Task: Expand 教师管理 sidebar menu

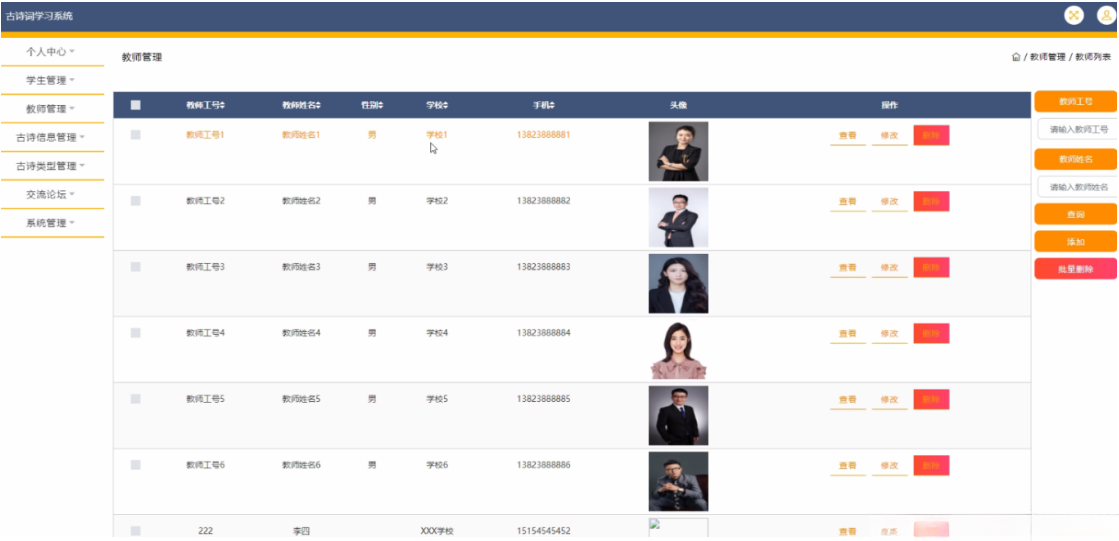Action: pyautogui.click(x=51, y=108)
